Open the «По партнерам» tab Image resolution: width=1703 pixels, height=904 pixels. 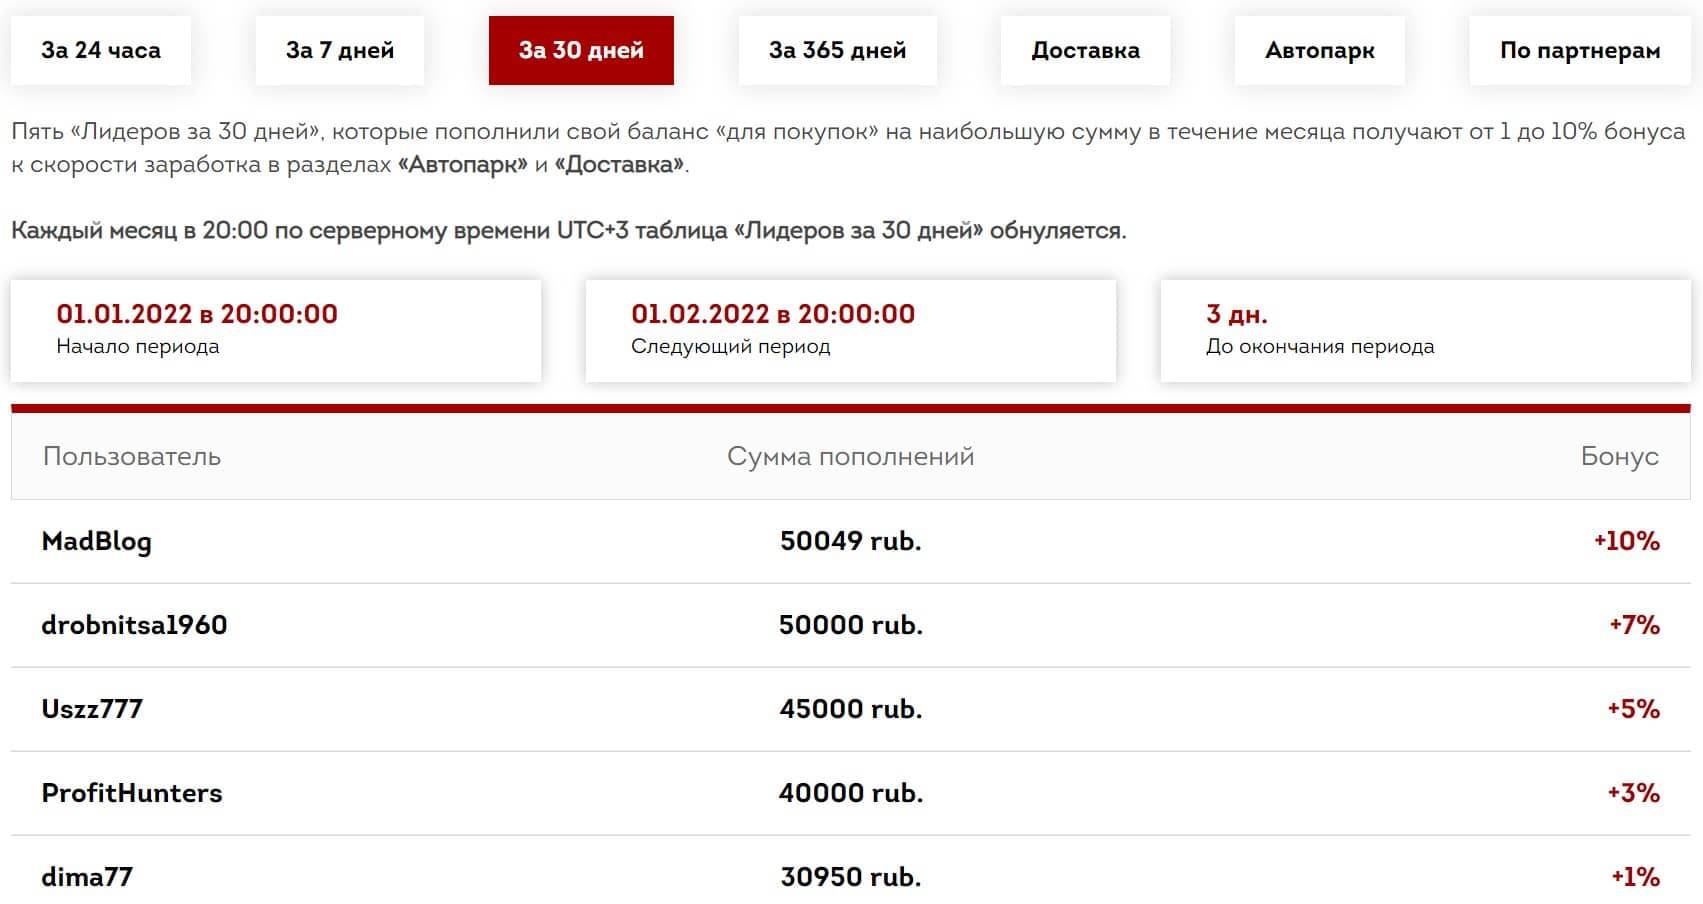coord(1580,50)
